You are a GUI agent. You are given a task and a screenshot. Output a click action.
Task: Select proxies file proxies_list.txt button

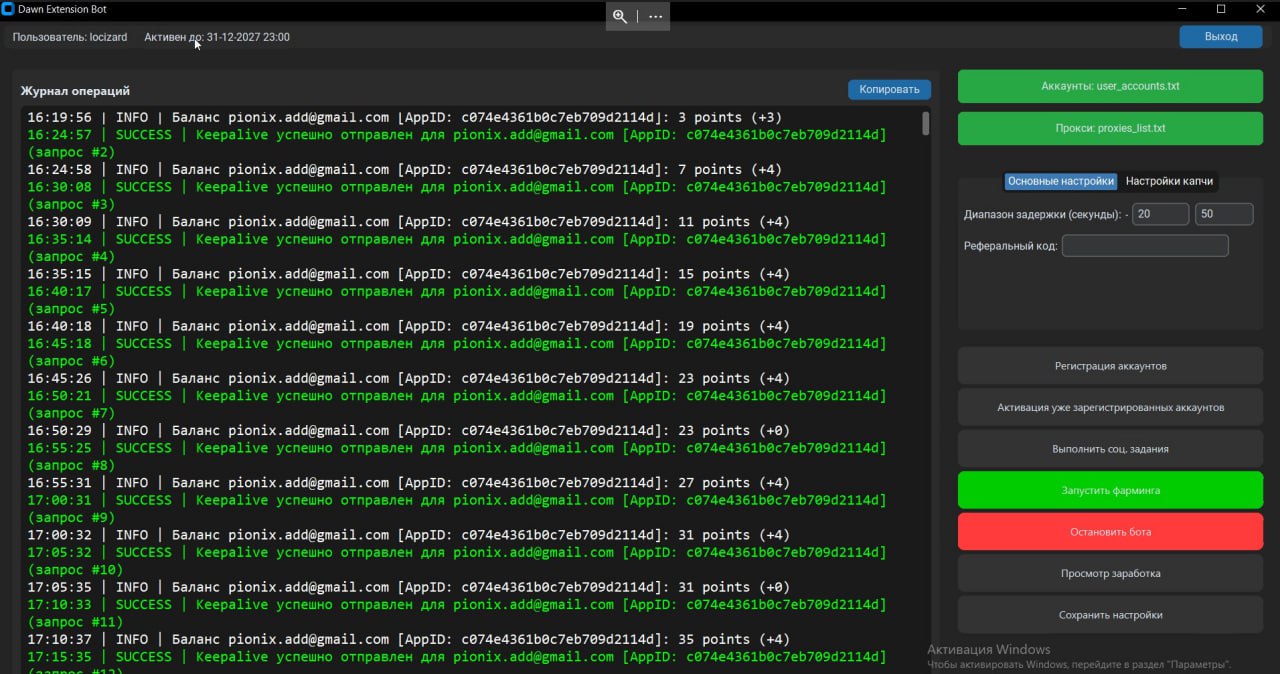pyautogui.click(x=1110, y=128)
